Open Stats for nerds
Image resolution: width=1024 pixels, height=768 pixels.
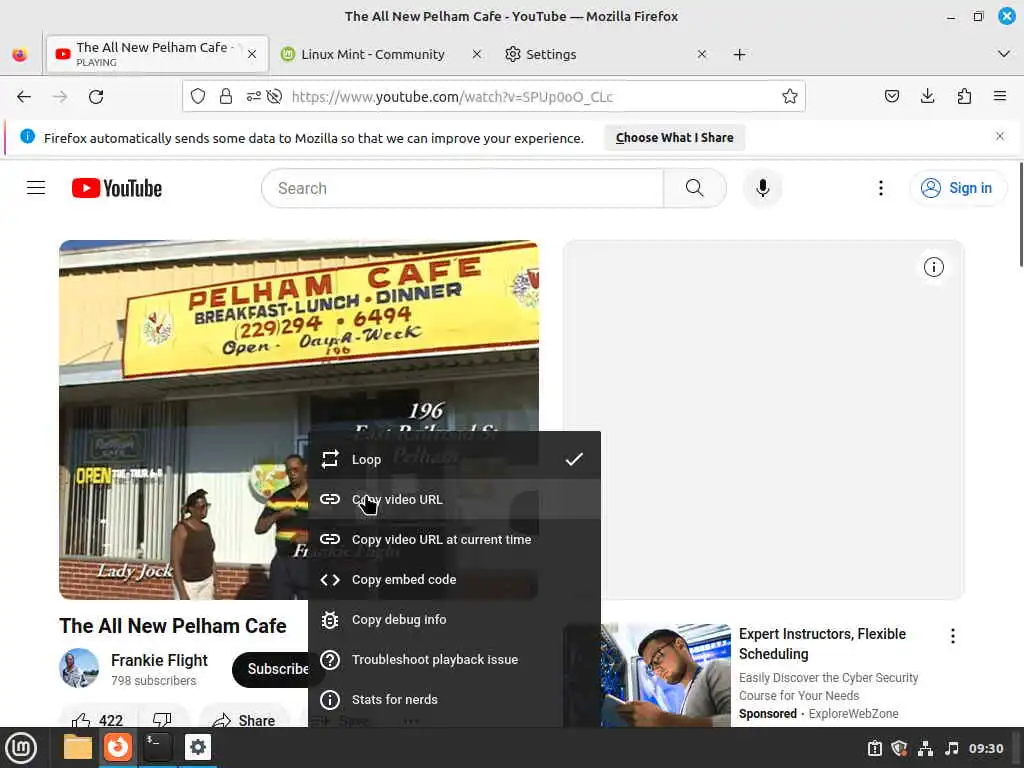pos(454,699)
